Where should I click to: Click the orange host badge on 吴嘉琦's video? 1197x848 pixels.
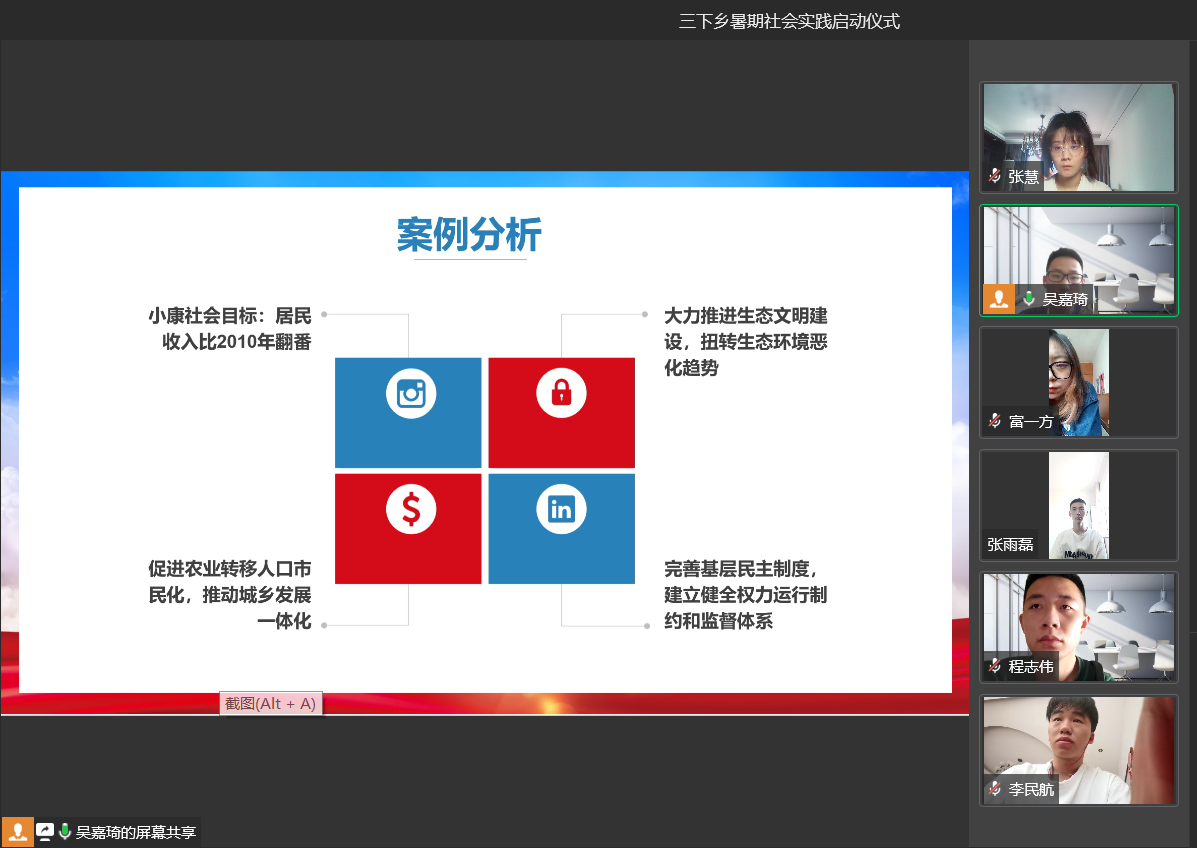coord(999,299)
